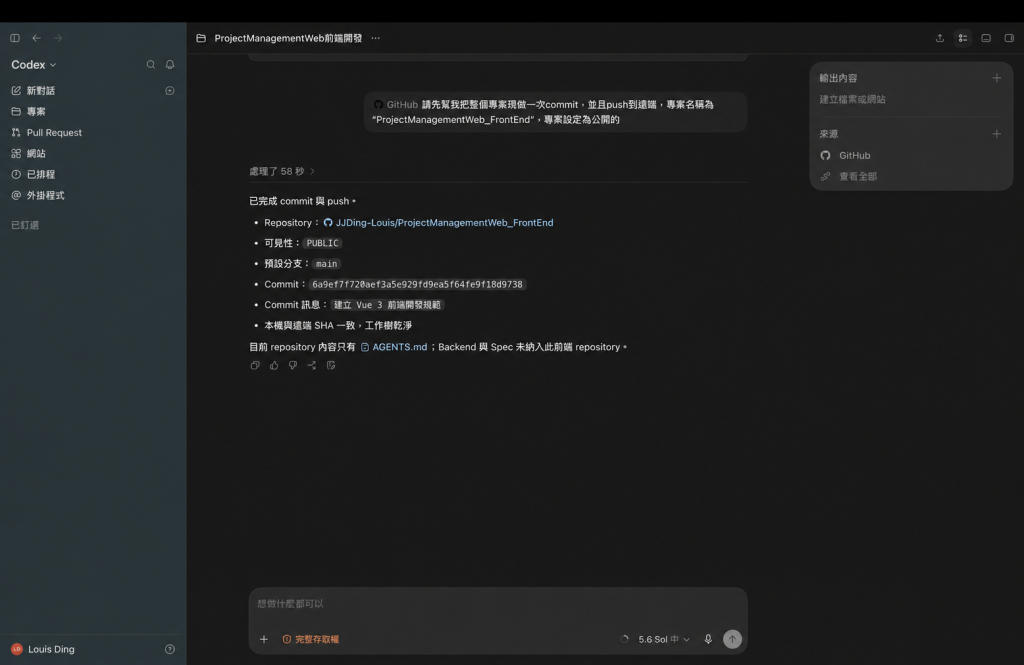Toggle the bottom panel layout icon

tap(986, 38)
